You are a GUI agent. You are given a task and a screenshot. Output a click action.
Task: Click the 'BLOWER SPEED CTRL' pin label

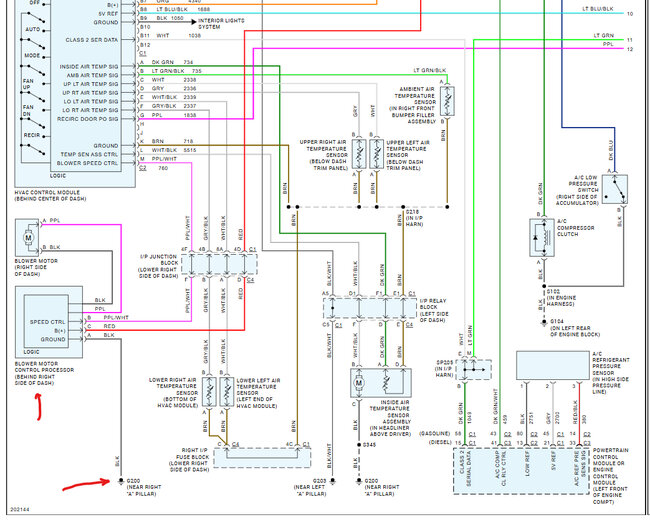87,163
